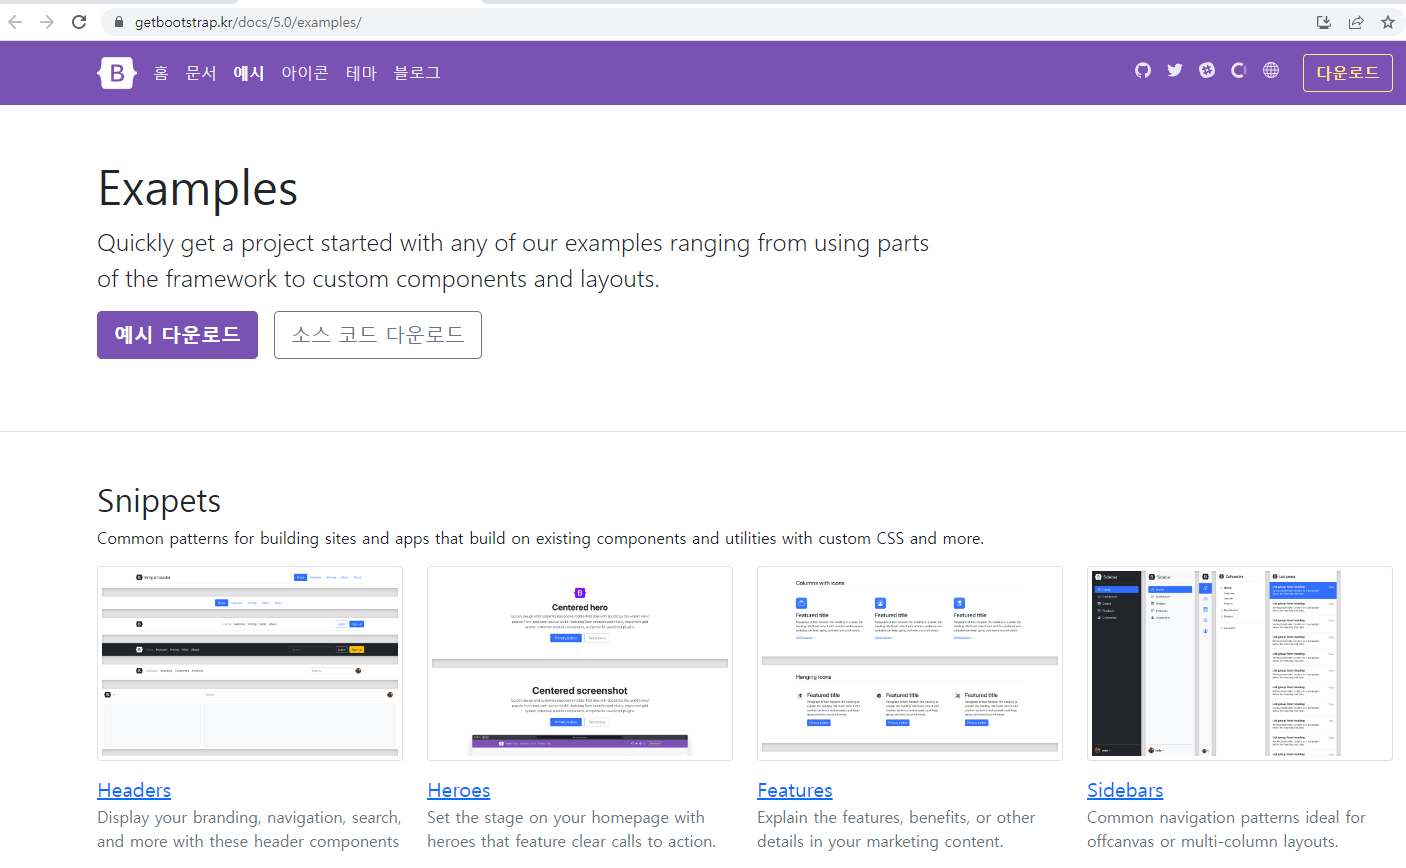The width and height of the screenshot is (1406, 868).
Task: Click the Bootstrap logo in the navbar
Action: pos(117,73)
